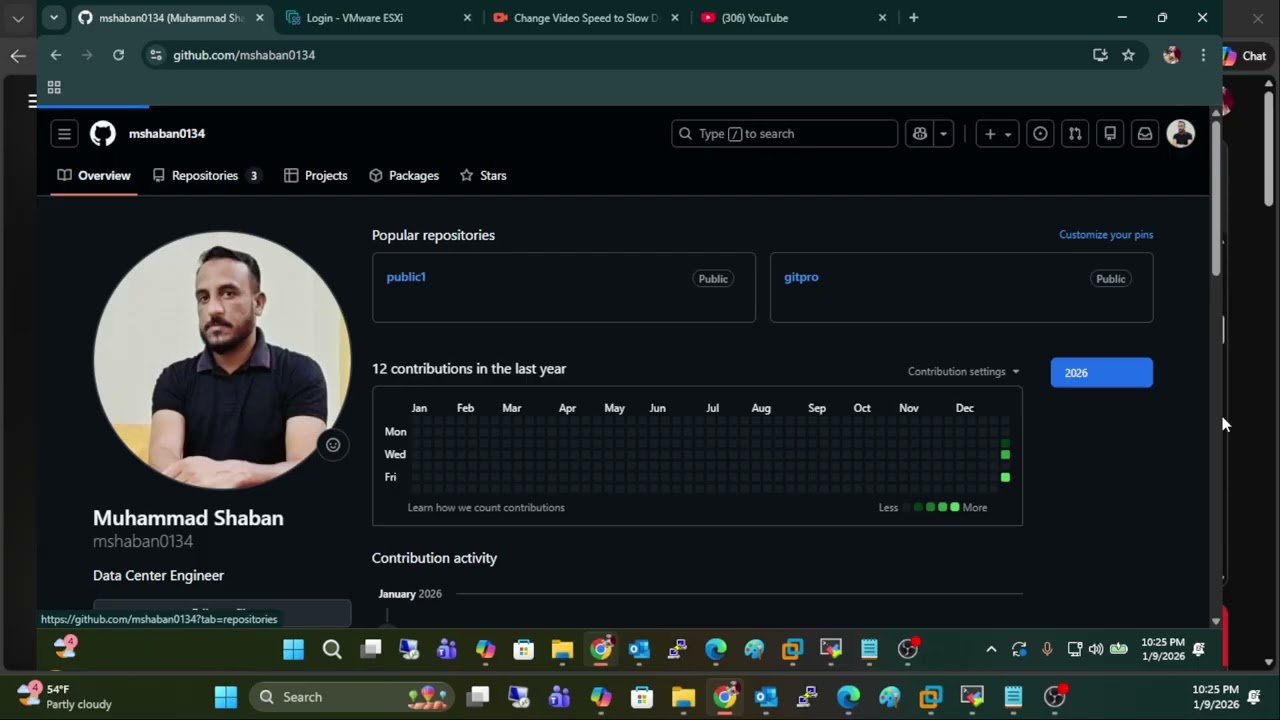The width and height of the screenshot is (1280, 720).
Task: Open the Chrome three-dot menu
Action: (x=1203, y=55)
